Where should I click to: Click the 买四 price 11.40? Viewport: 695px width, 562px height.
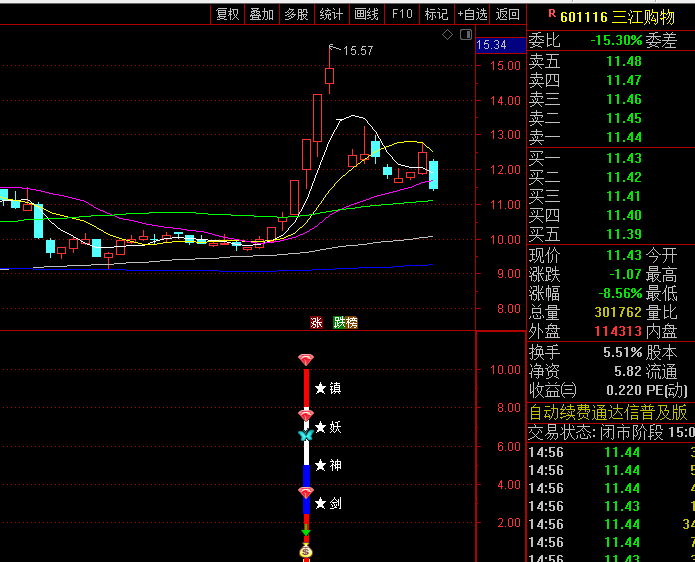(x=624, y=215)
